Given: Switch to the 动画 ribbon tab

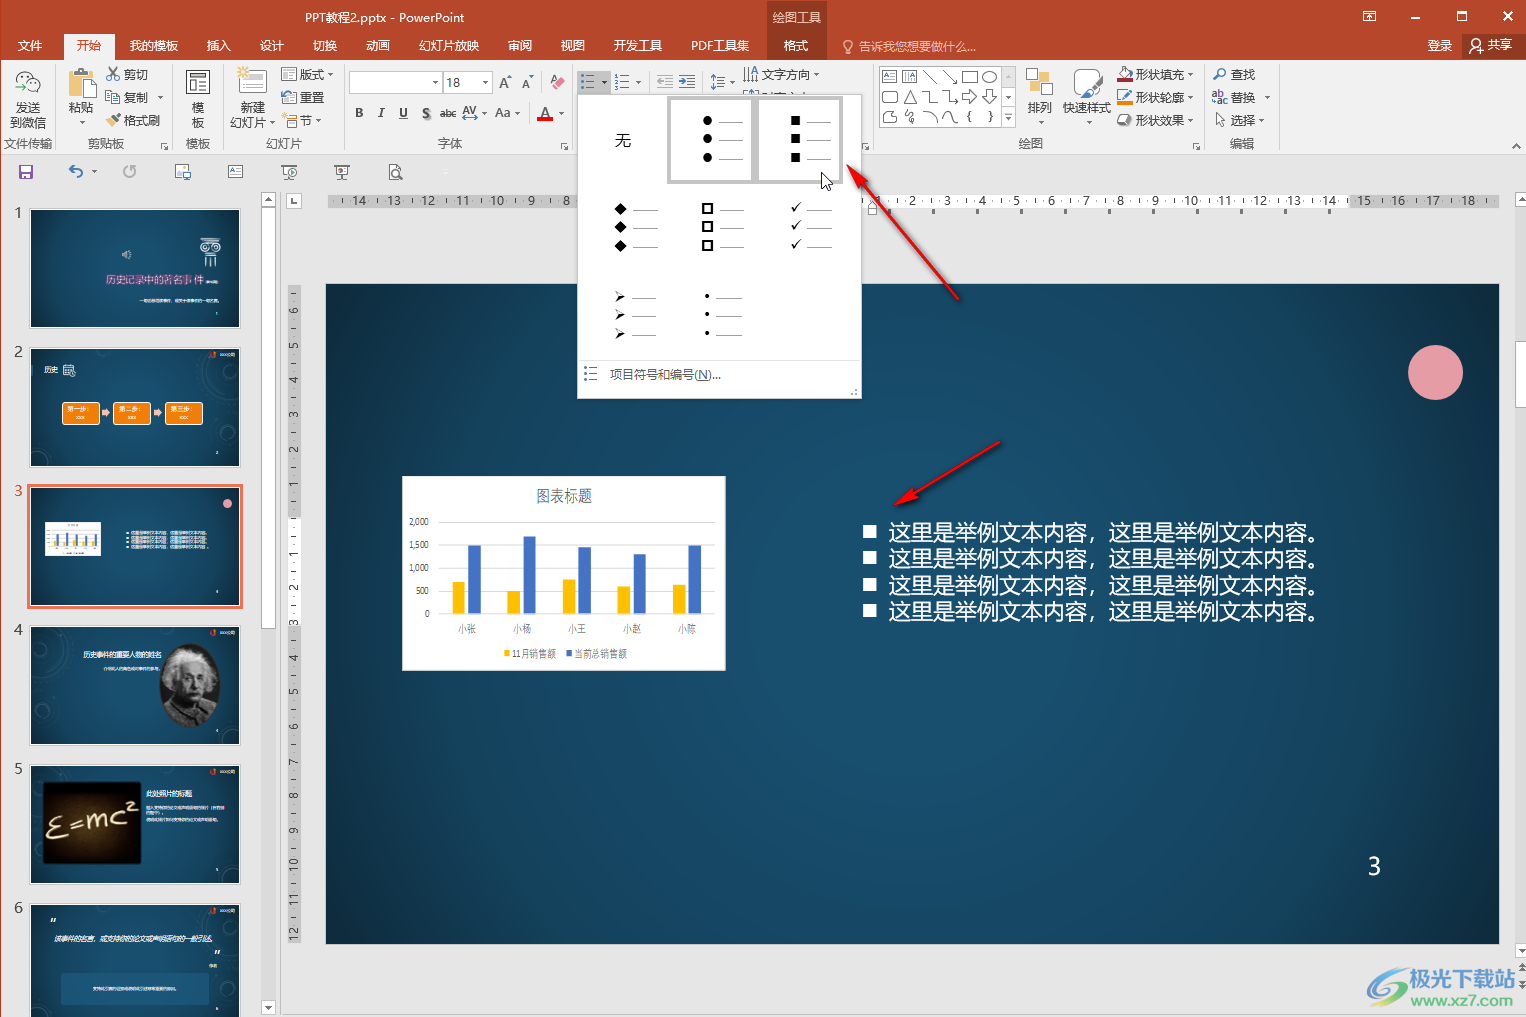Looking at the screenshot, I should 377,46.
